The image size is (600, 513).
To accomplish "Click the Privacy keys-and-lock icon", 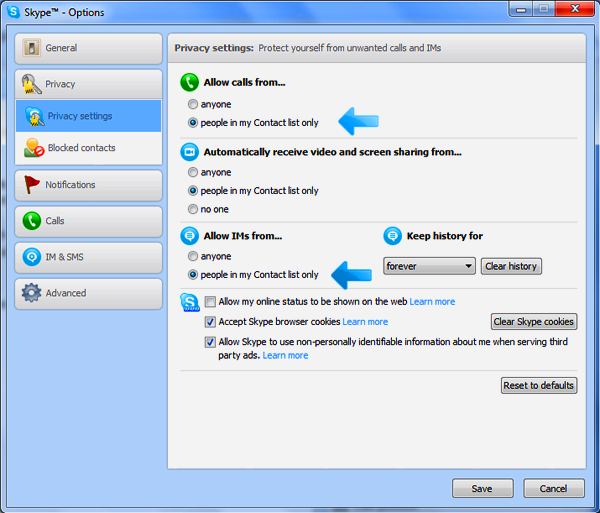I will [31, 84].
